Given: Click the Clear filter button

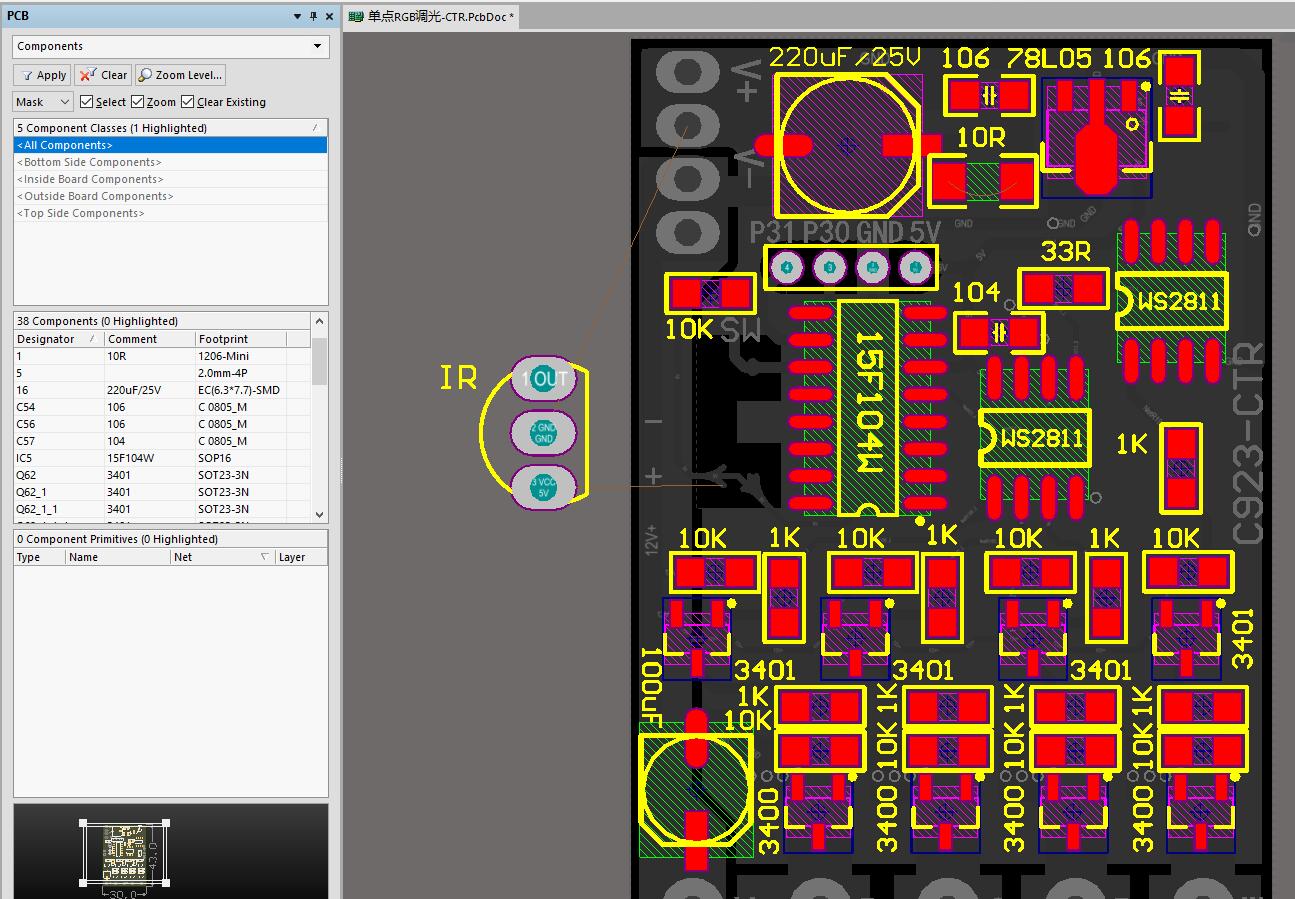Looking at the screenshot, I should click(x=104, y=75).
